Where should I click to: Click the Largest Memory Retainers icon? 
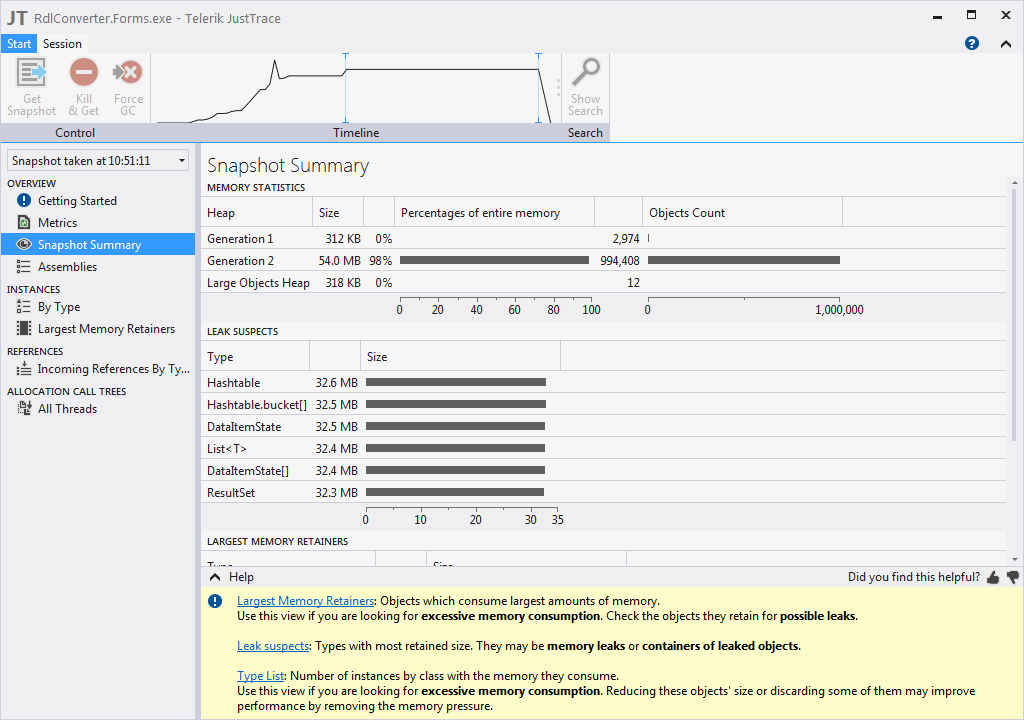tap(24, 329)
